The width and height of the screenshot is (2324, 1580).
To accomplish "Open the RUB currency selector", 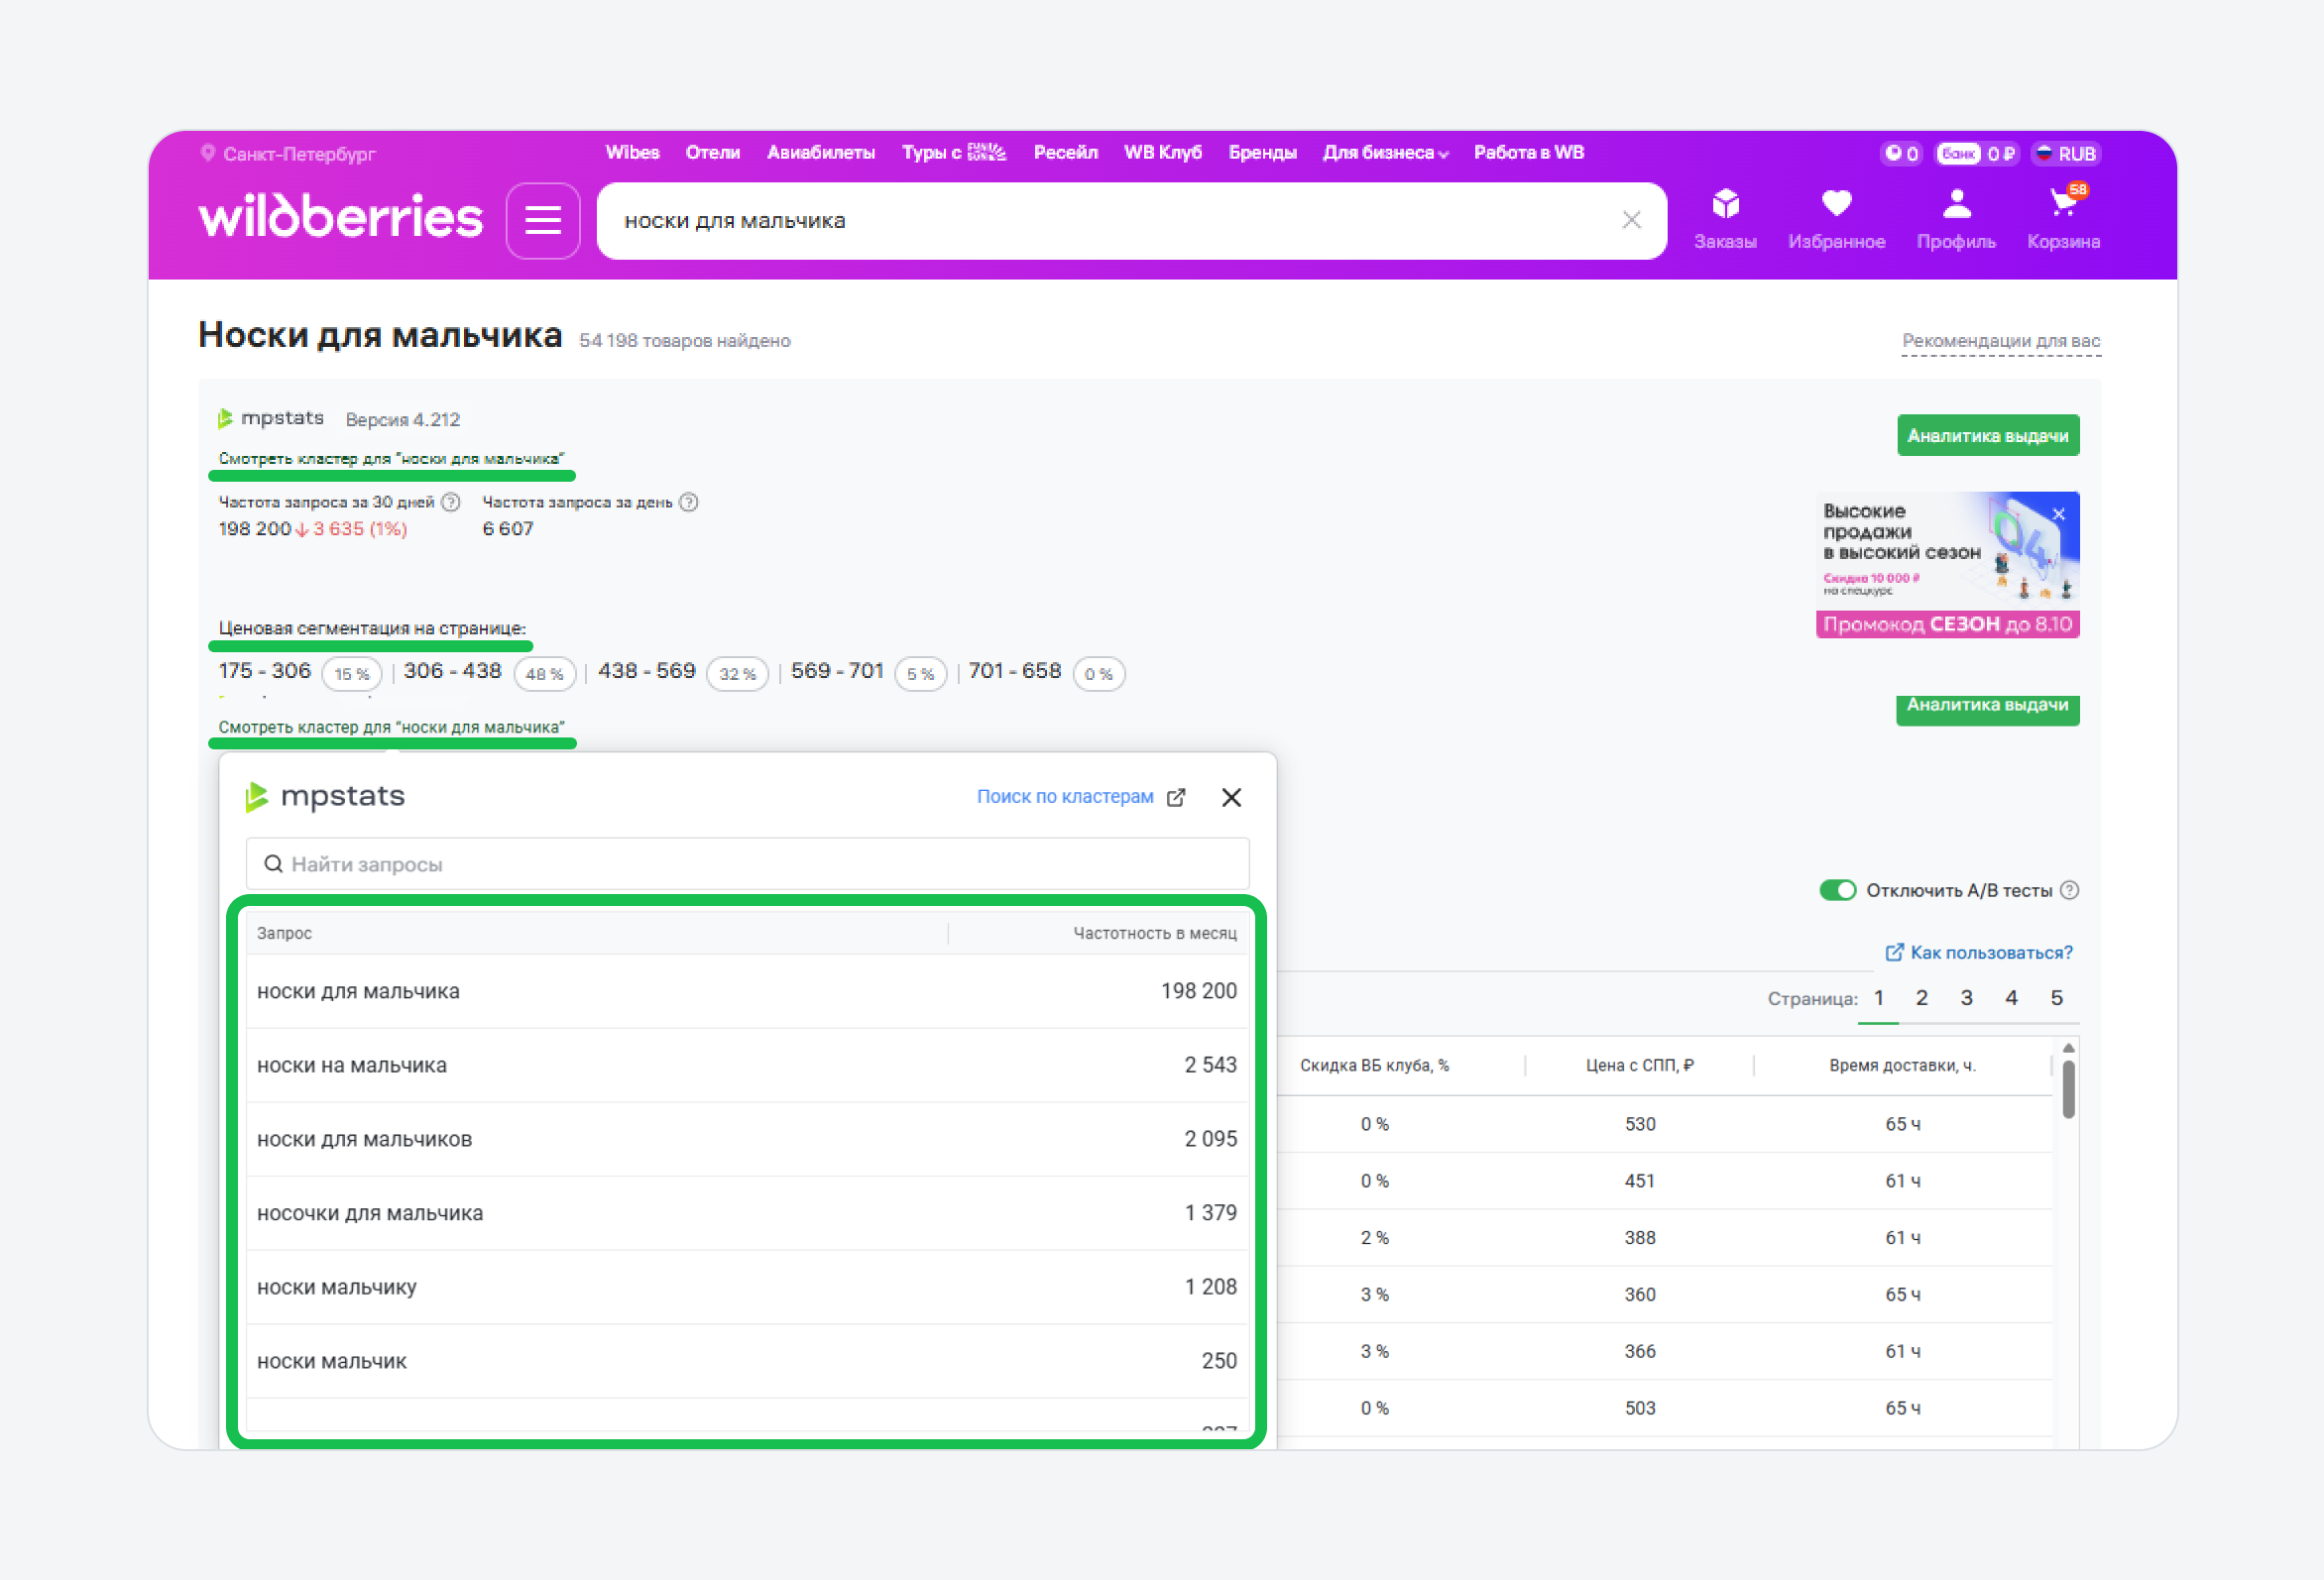I will pos(2066,154).
